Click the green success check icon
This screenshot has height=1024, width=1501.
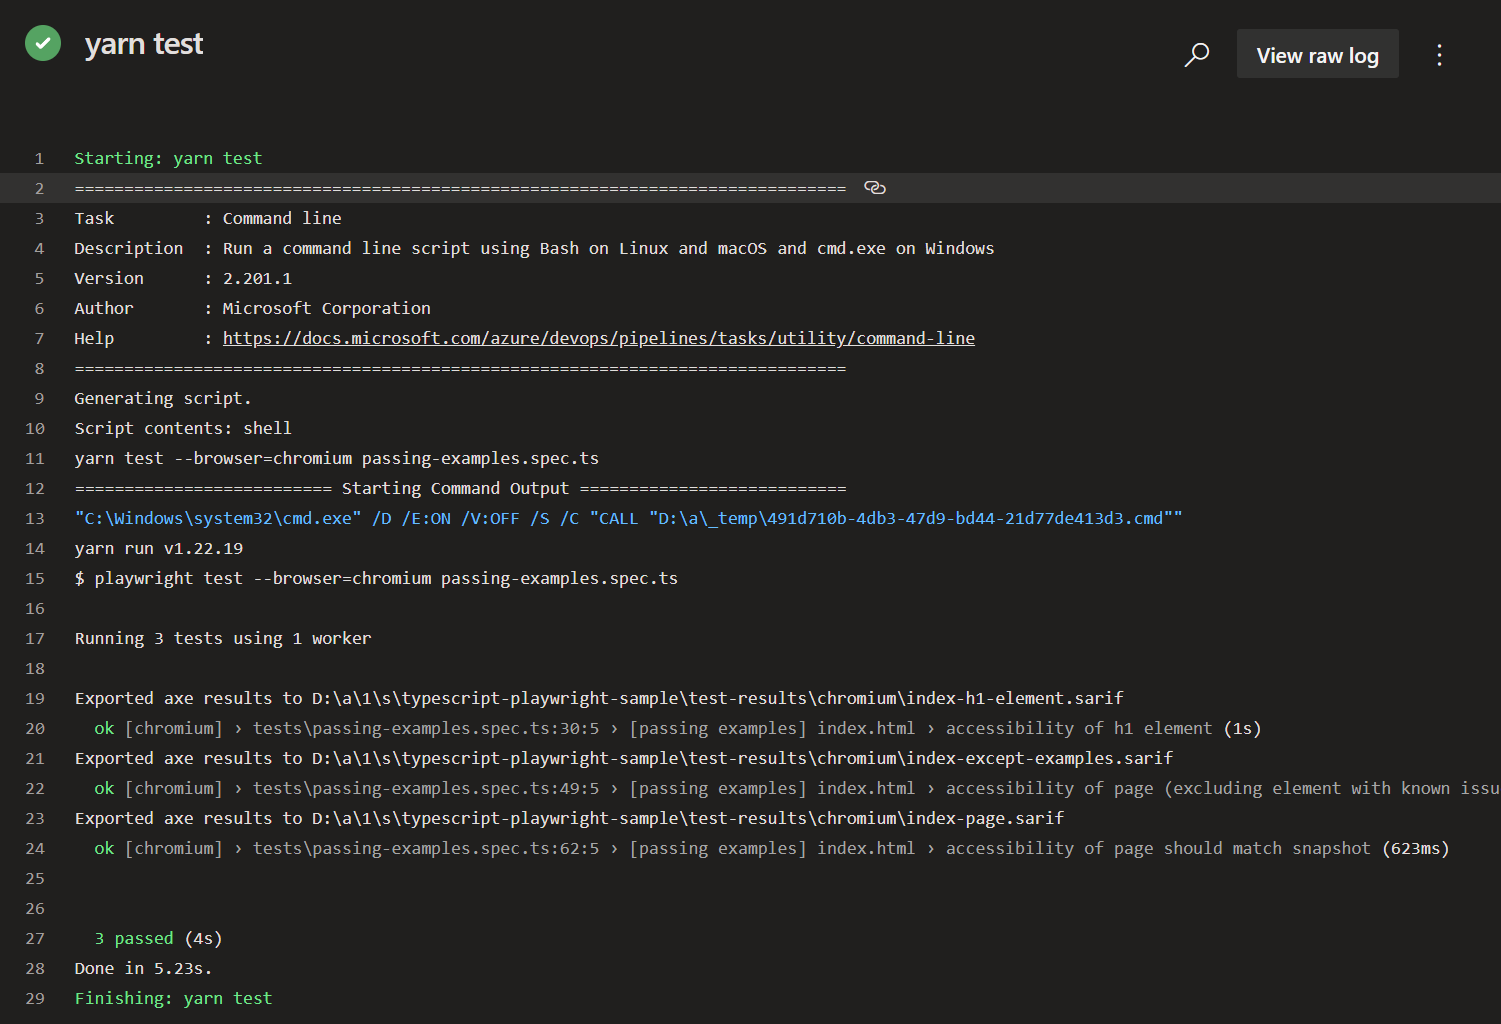point(43,43)
